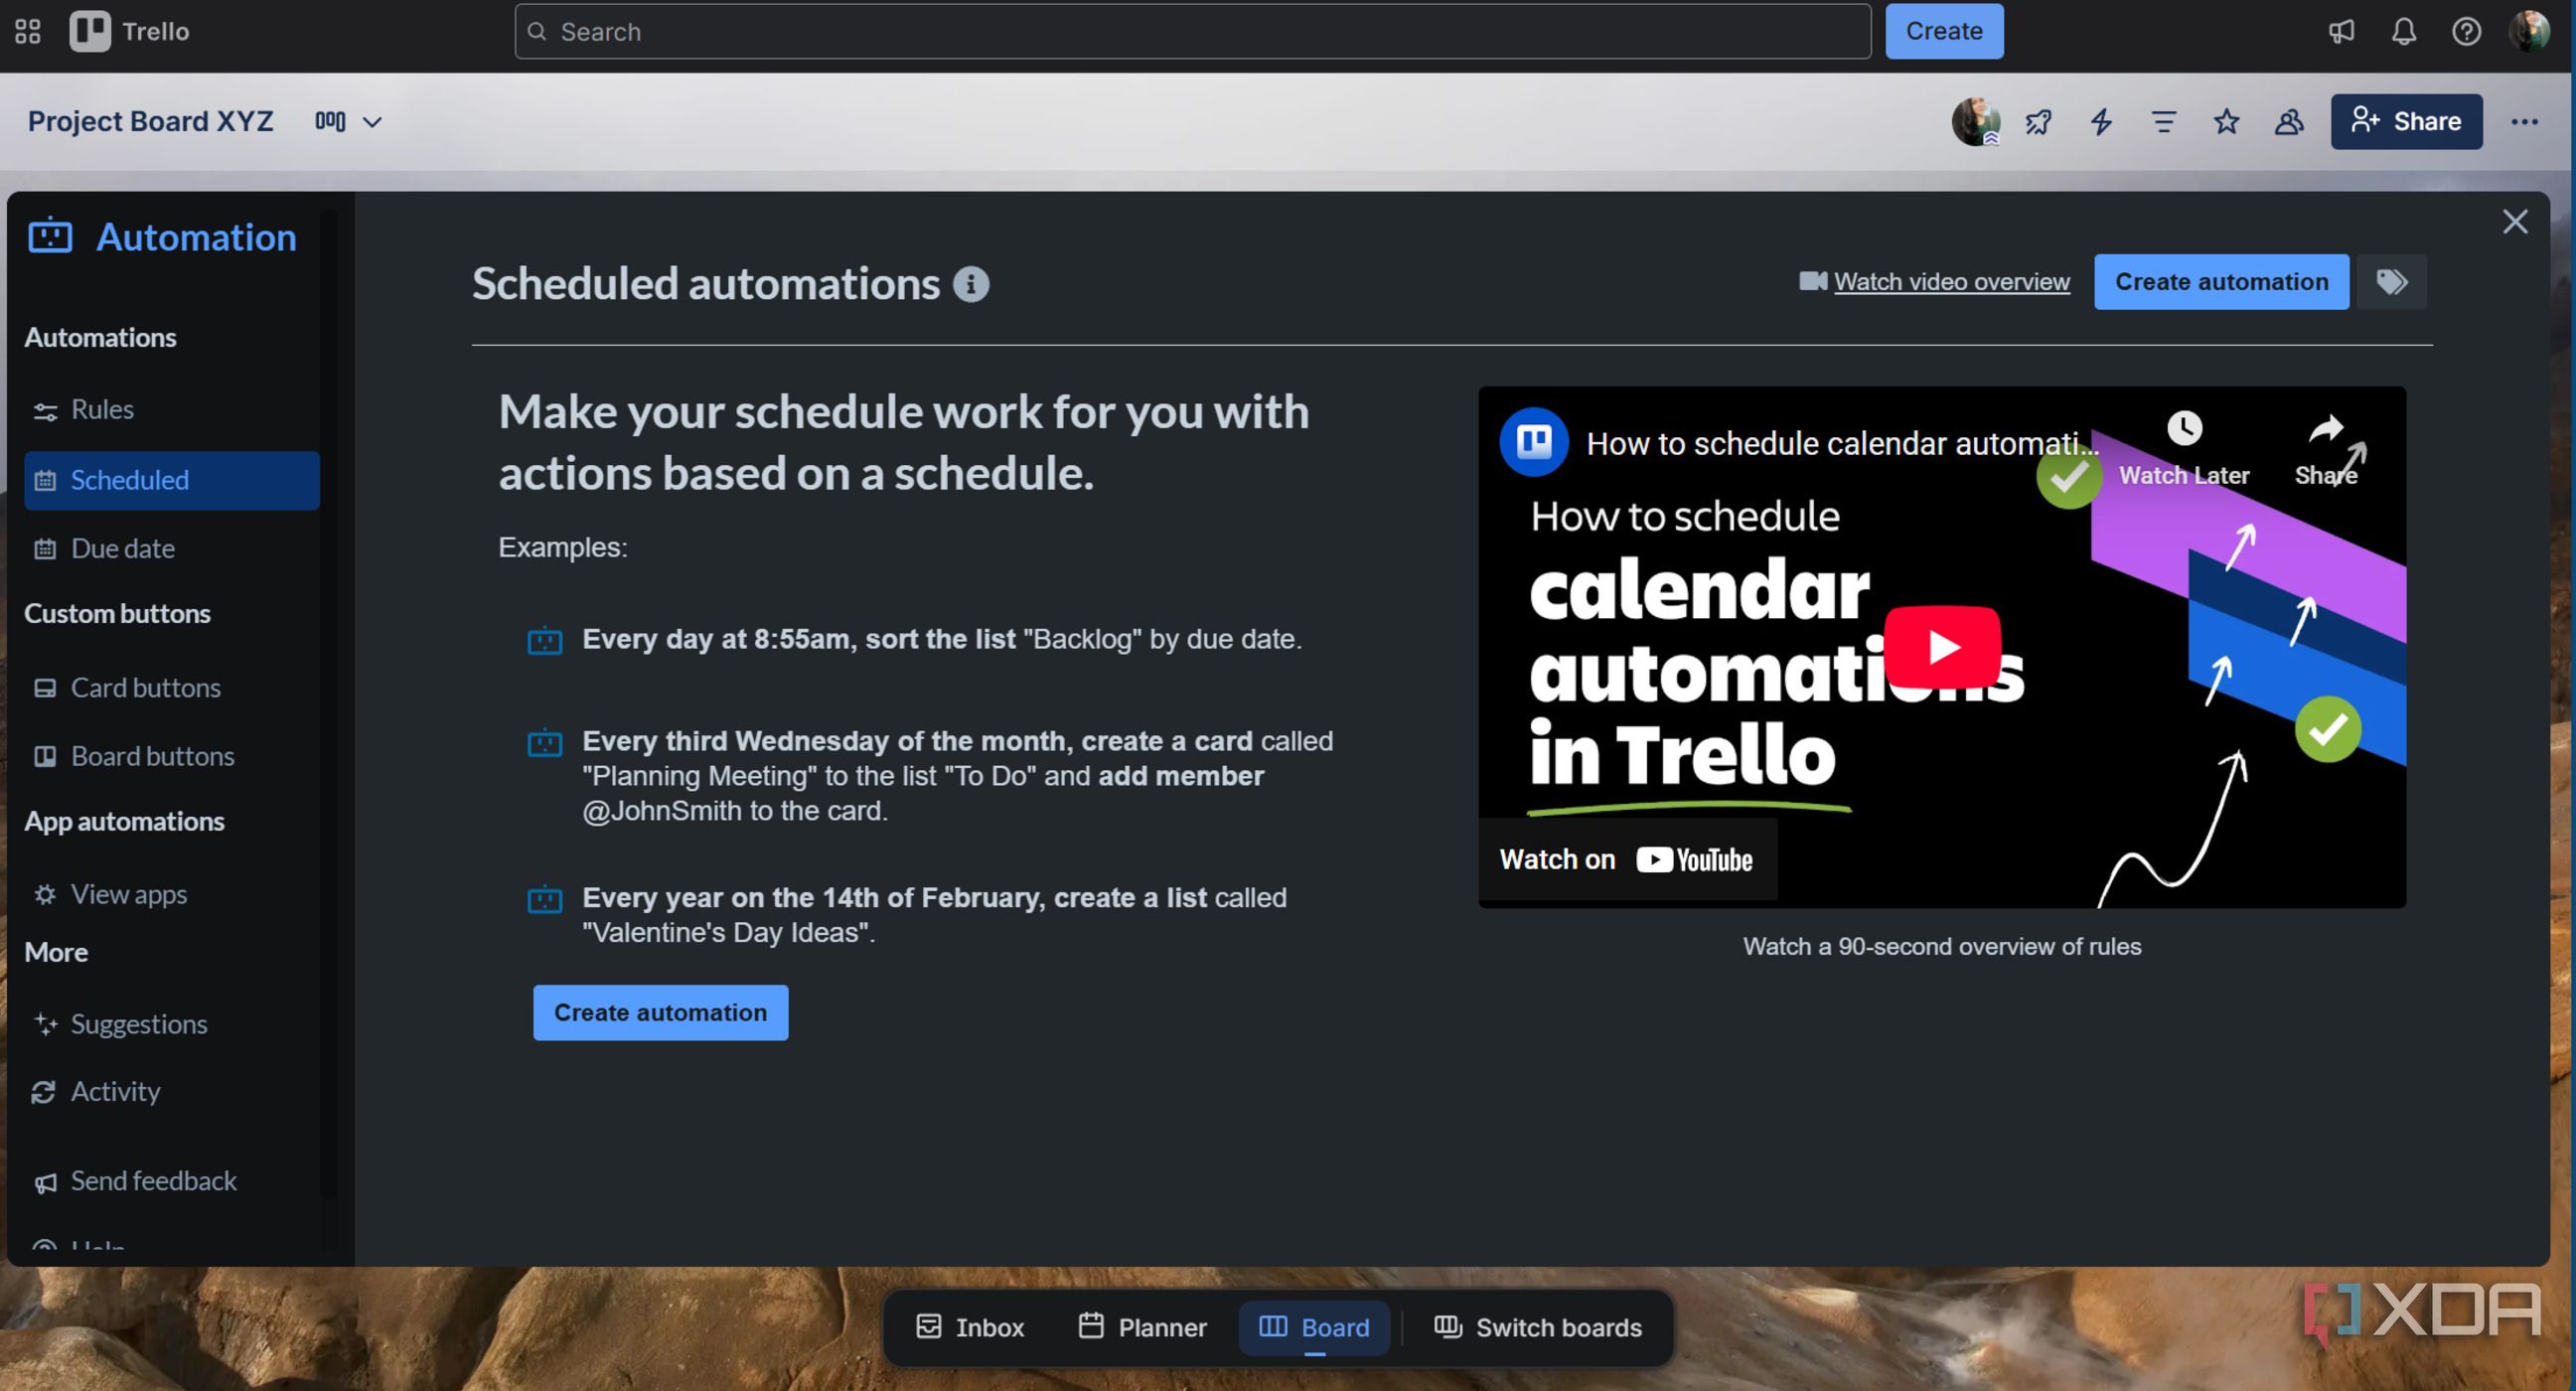
Task: Open the help question mark icon
Action: pyautogui.click(x=2465, y=32)
